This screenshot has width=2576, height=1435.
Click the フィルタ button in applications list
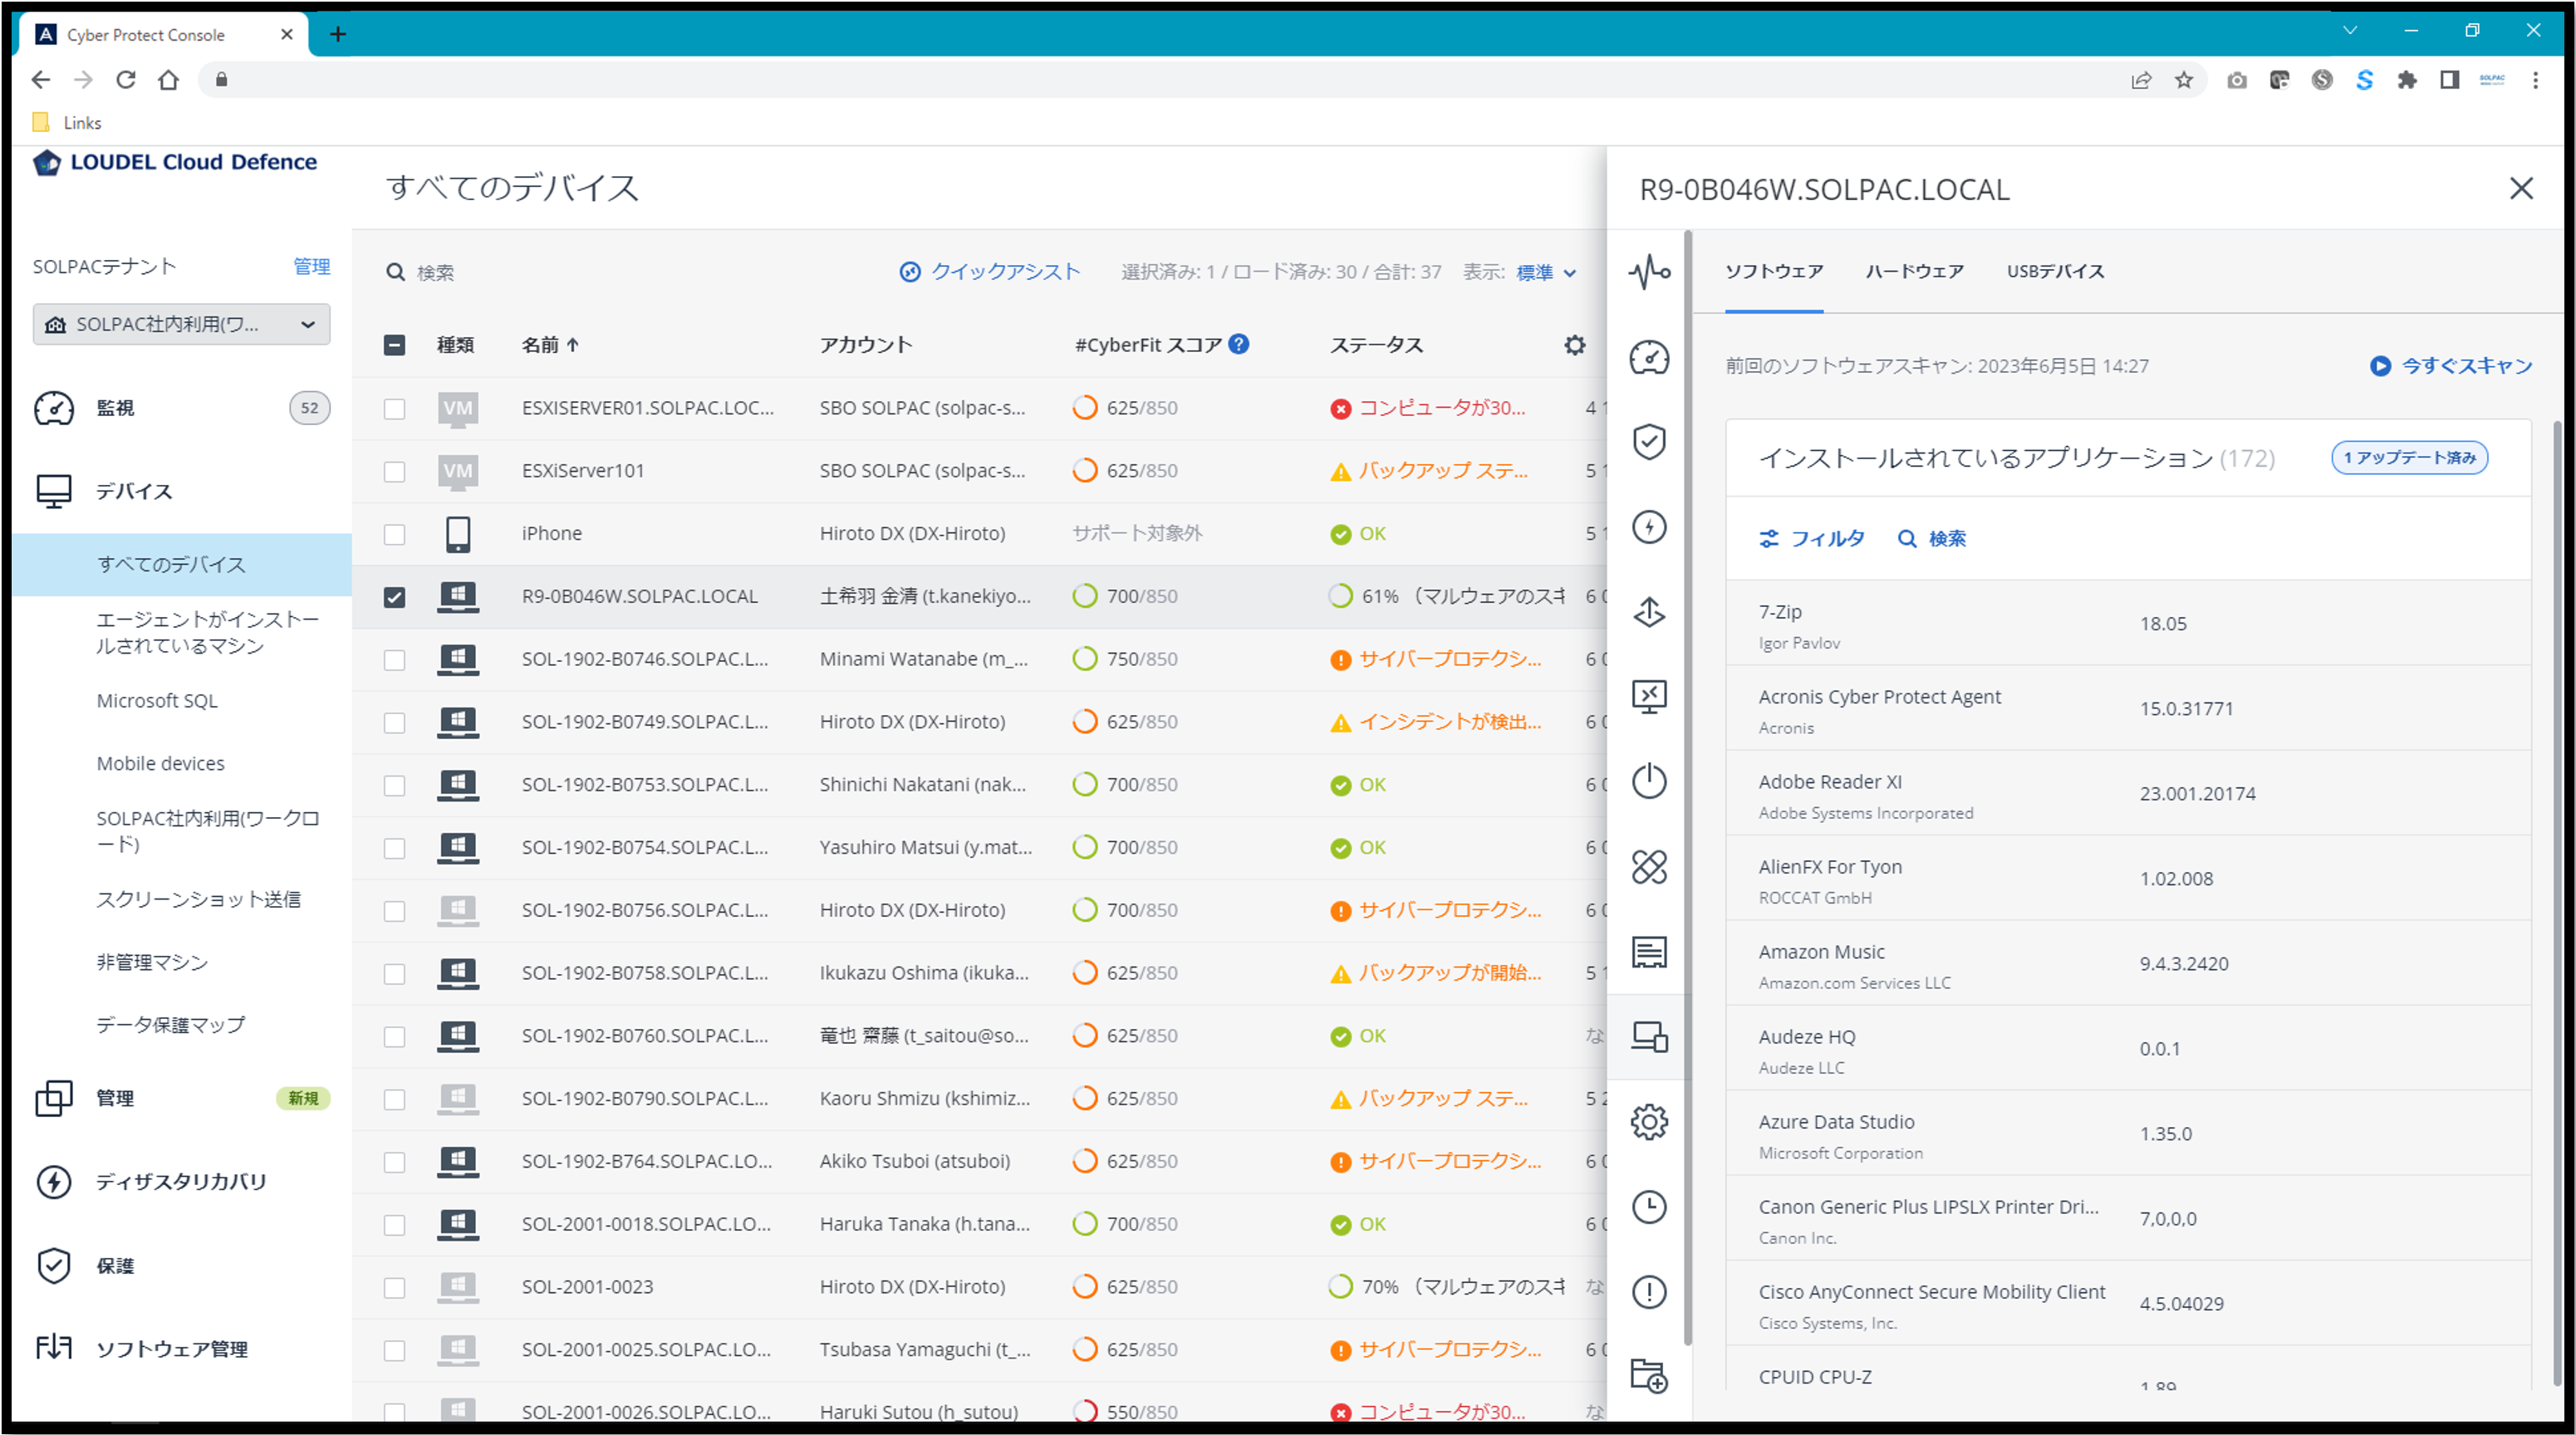pos(1812,539)
